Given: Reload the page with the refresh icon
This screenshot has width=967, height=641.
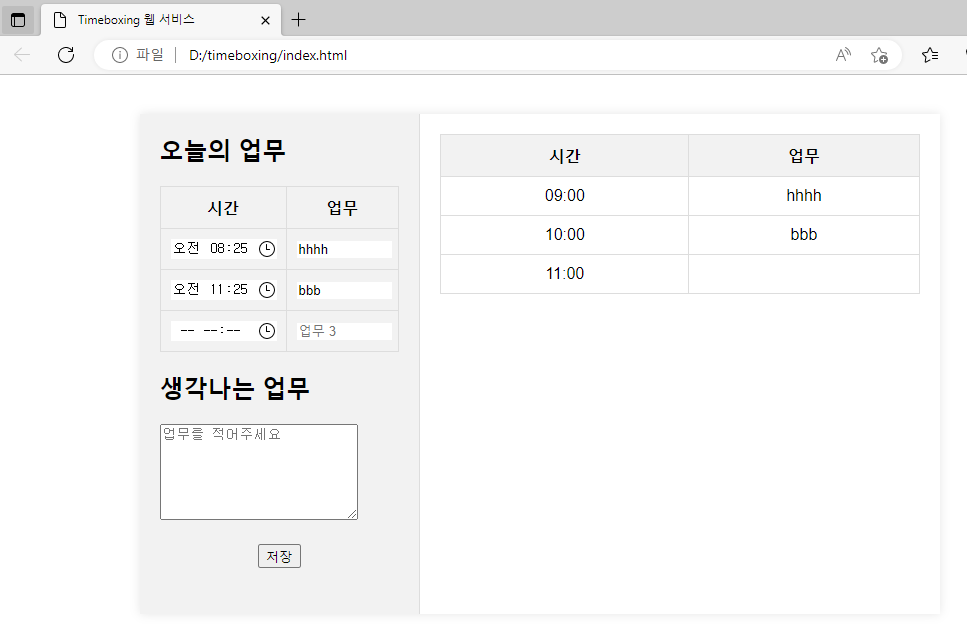Looking at the screenshot, I should (x=66, y=55).
